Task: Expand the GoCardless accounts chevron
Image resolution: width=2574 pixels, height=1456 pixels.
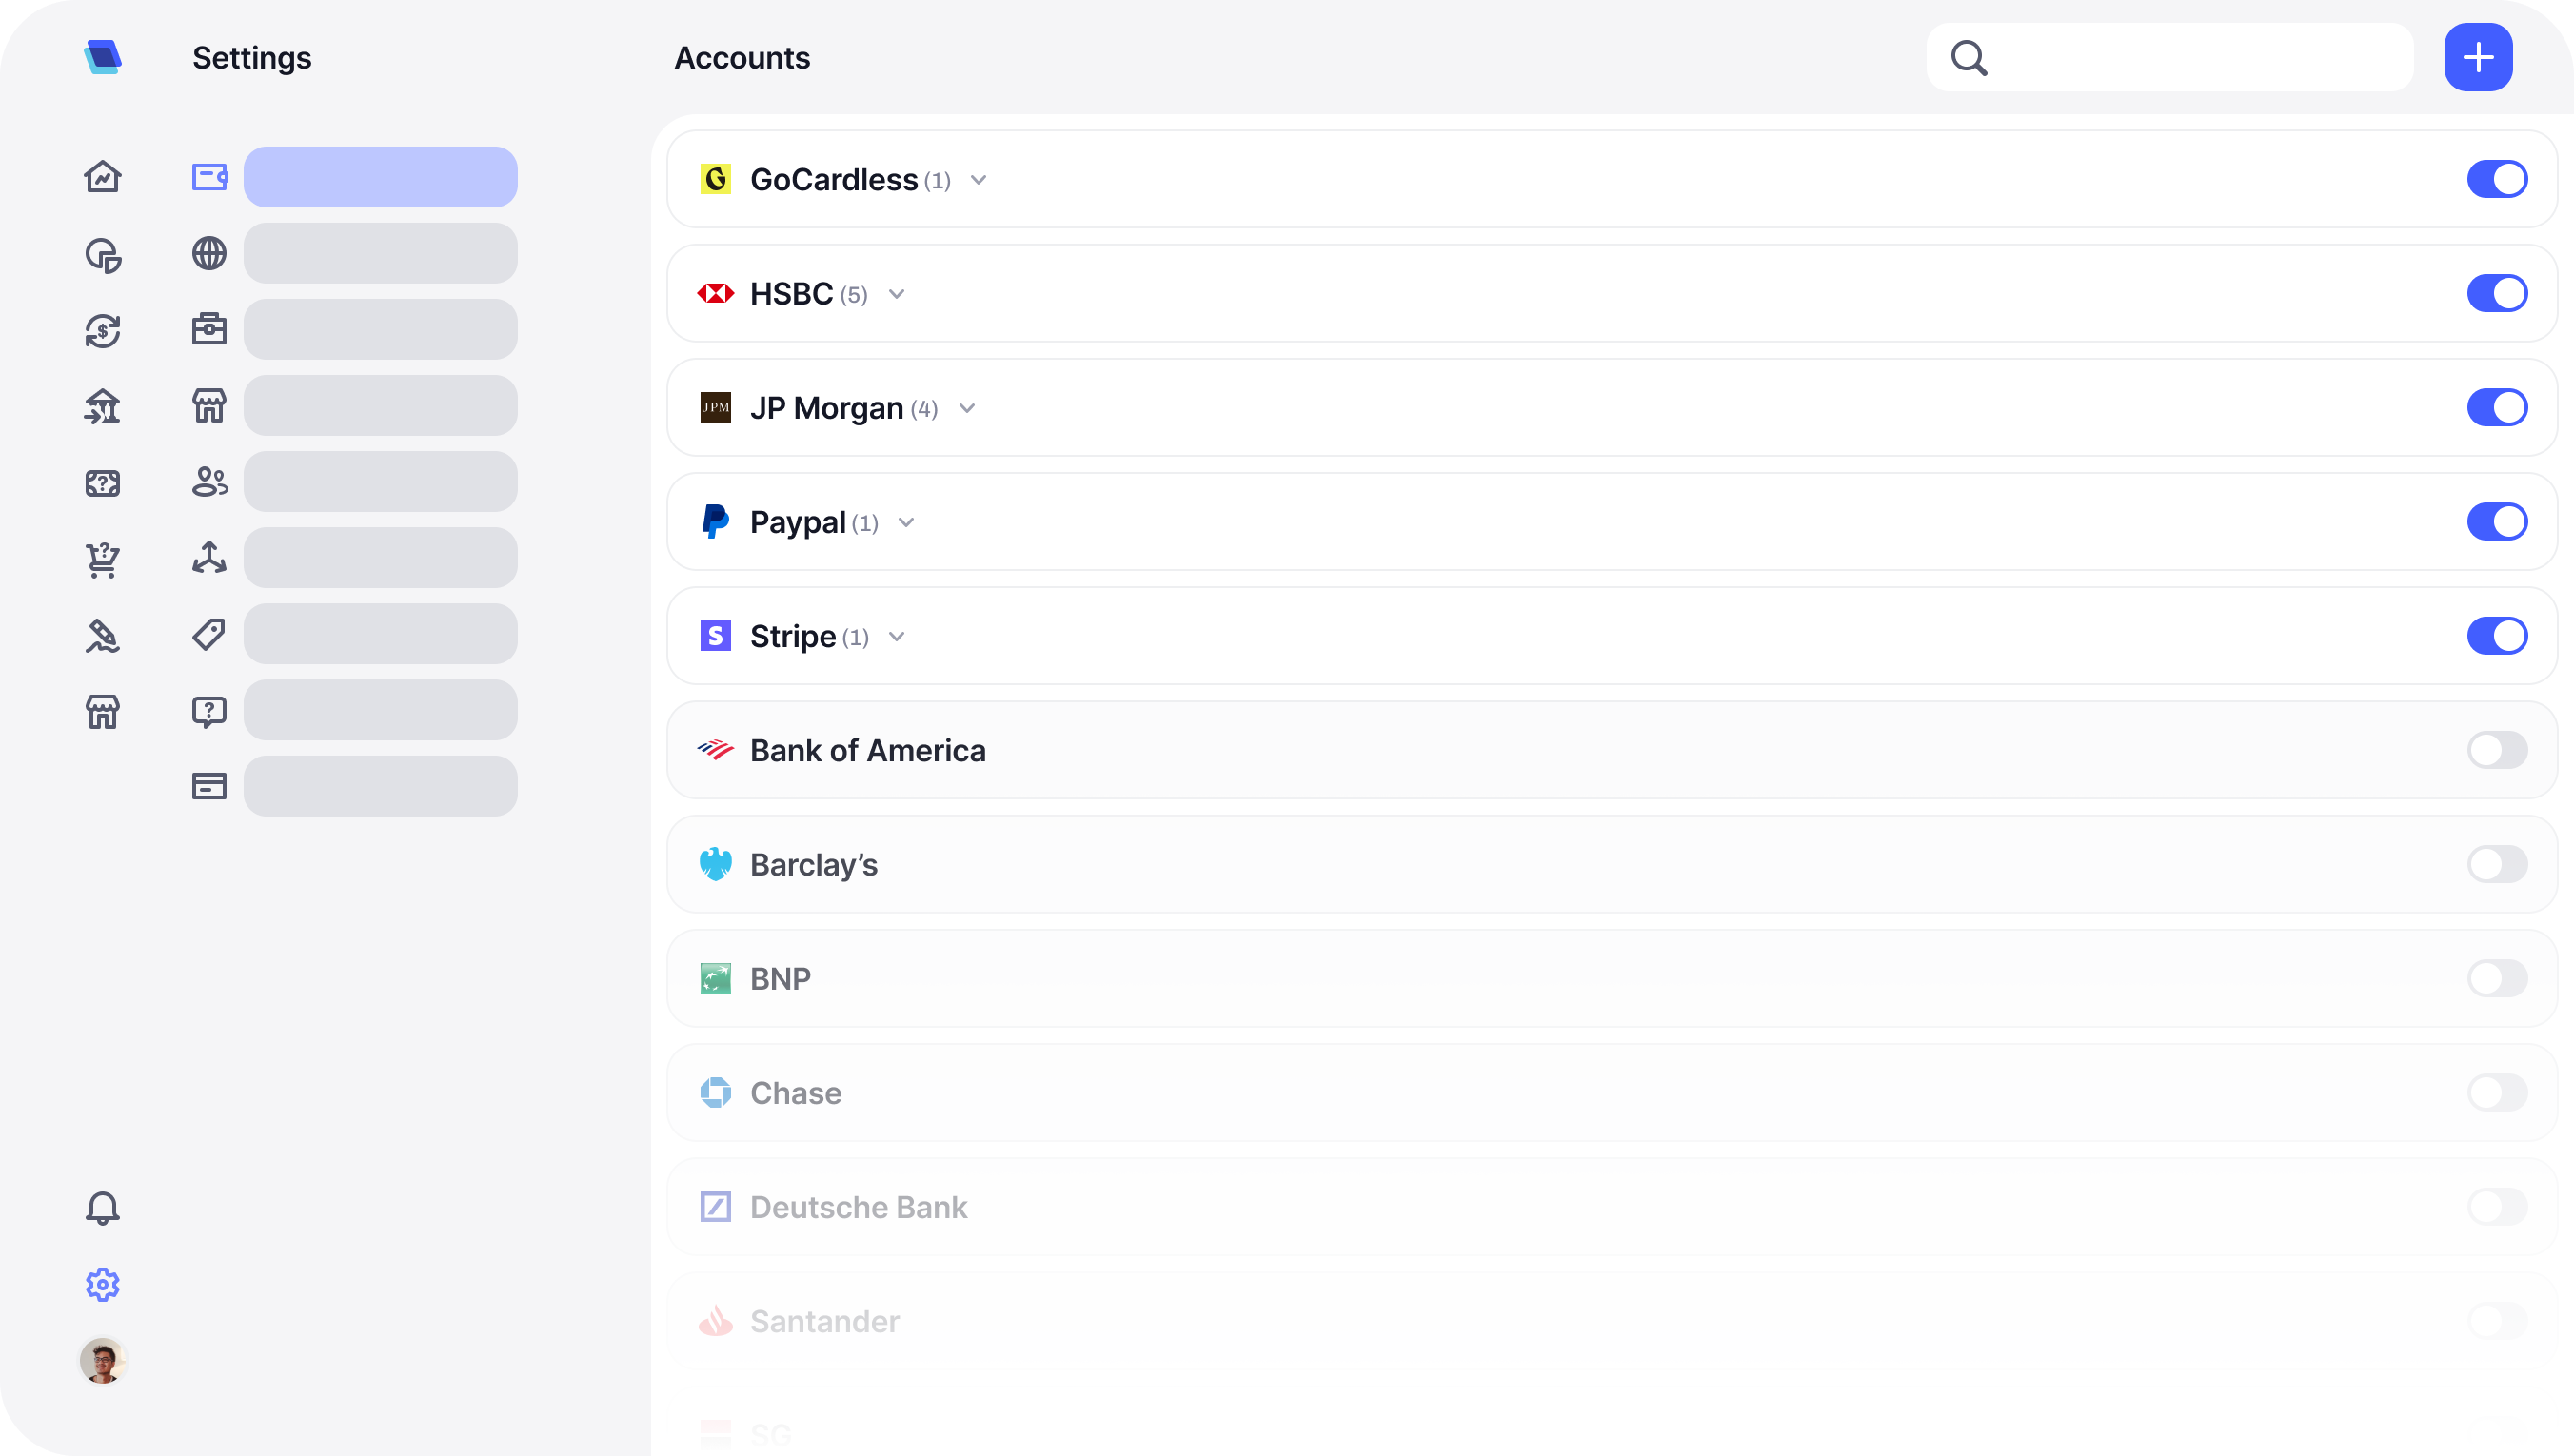Action: pyautogui.click(x=978, y=180)
